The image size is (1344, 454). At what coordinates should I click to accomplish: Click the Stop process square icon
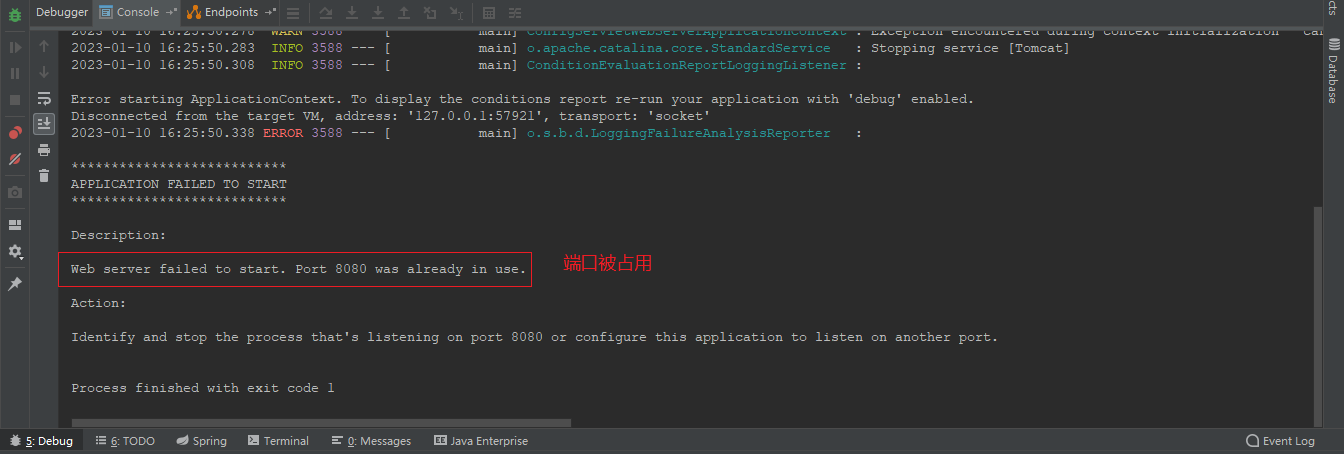15,100
